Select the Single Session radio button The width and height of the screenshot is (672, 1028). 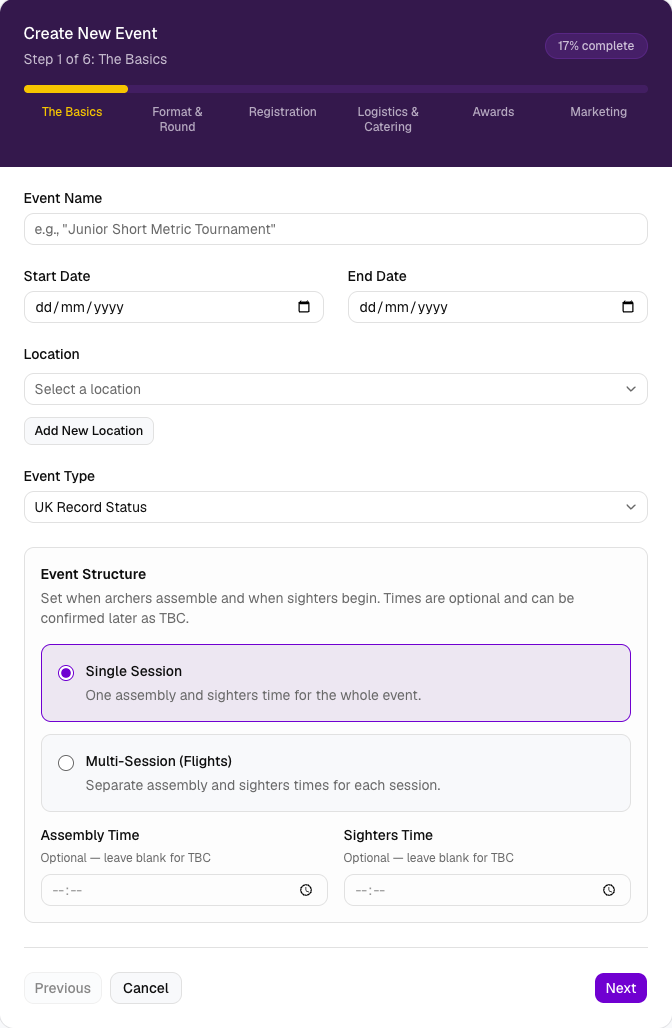pyautogui.click(x=66, y=673)
